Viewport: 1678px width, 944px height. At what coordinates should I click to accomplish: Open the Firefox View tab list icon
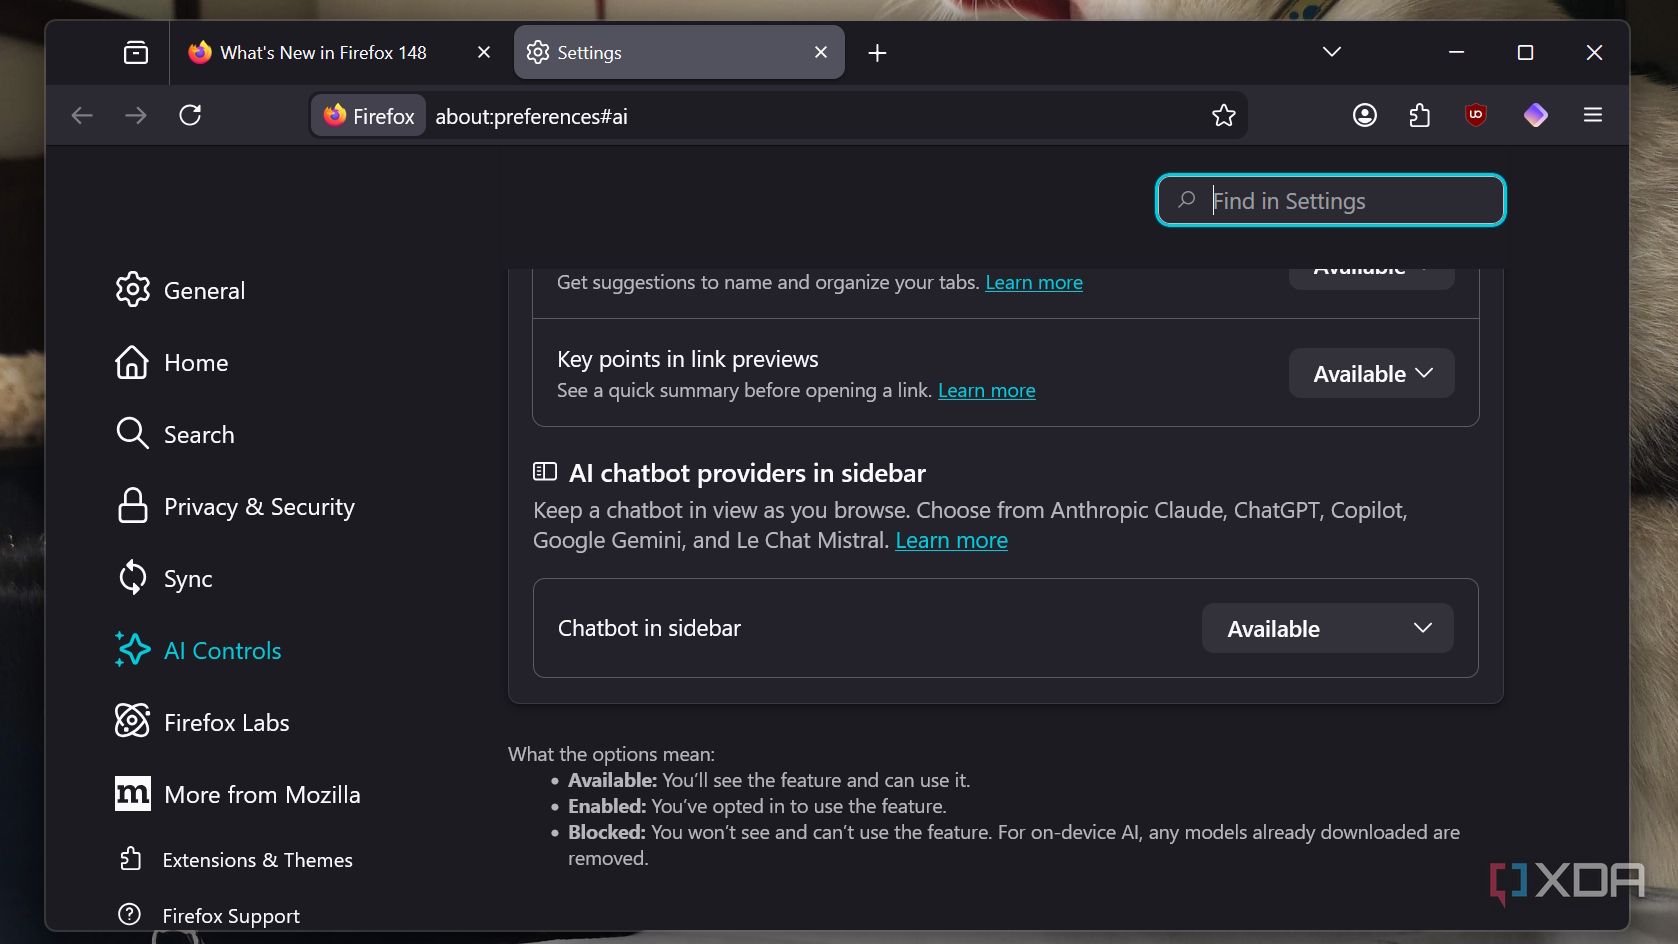[136, 53]
